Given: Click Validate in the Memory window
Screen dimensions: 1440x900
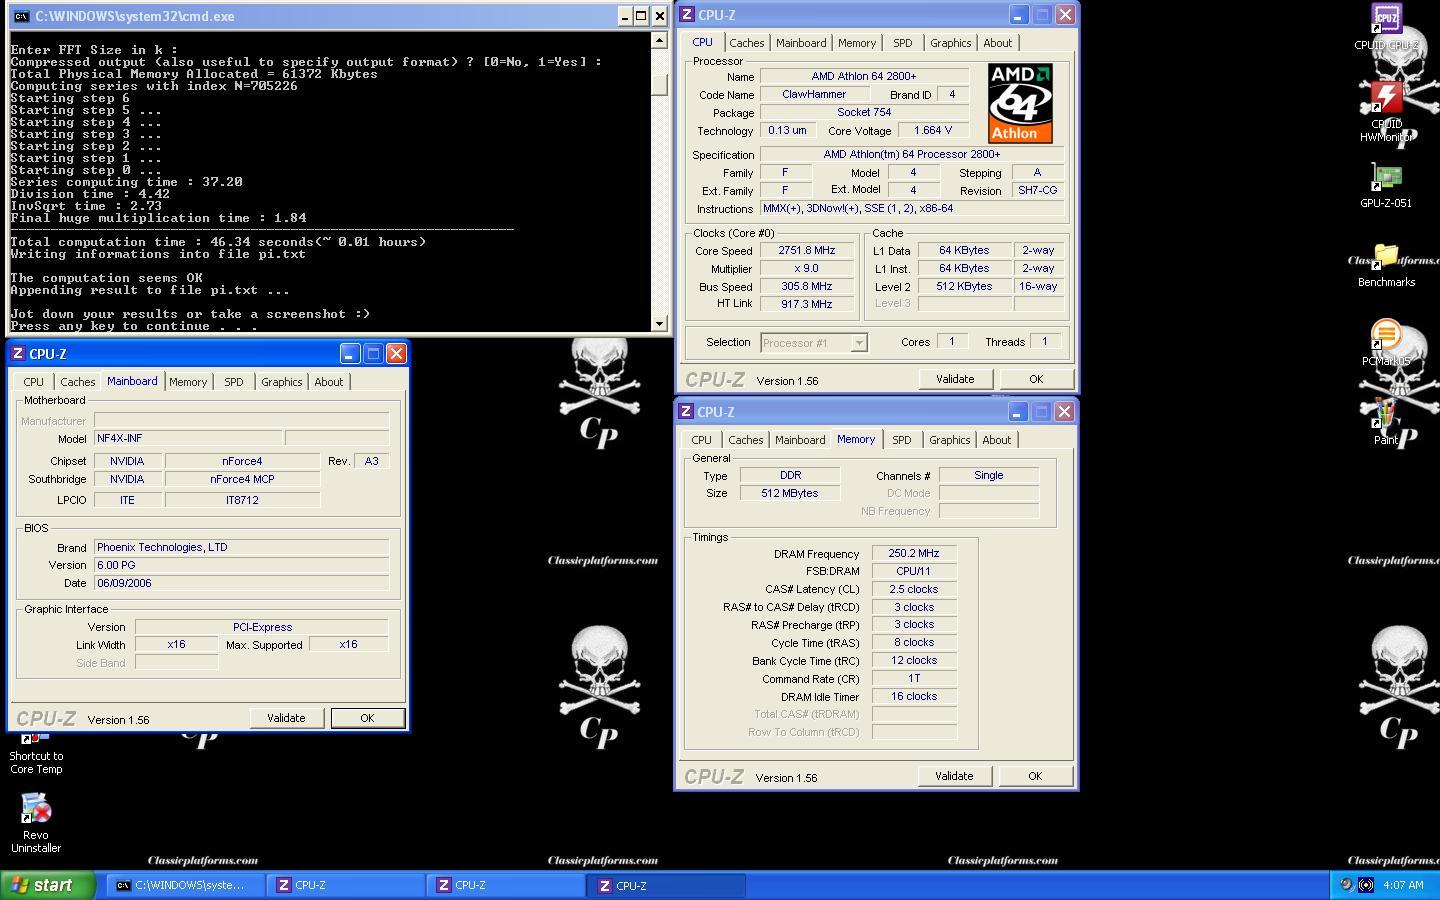Looking at the screenshot, I should click(x=954, y=776).
